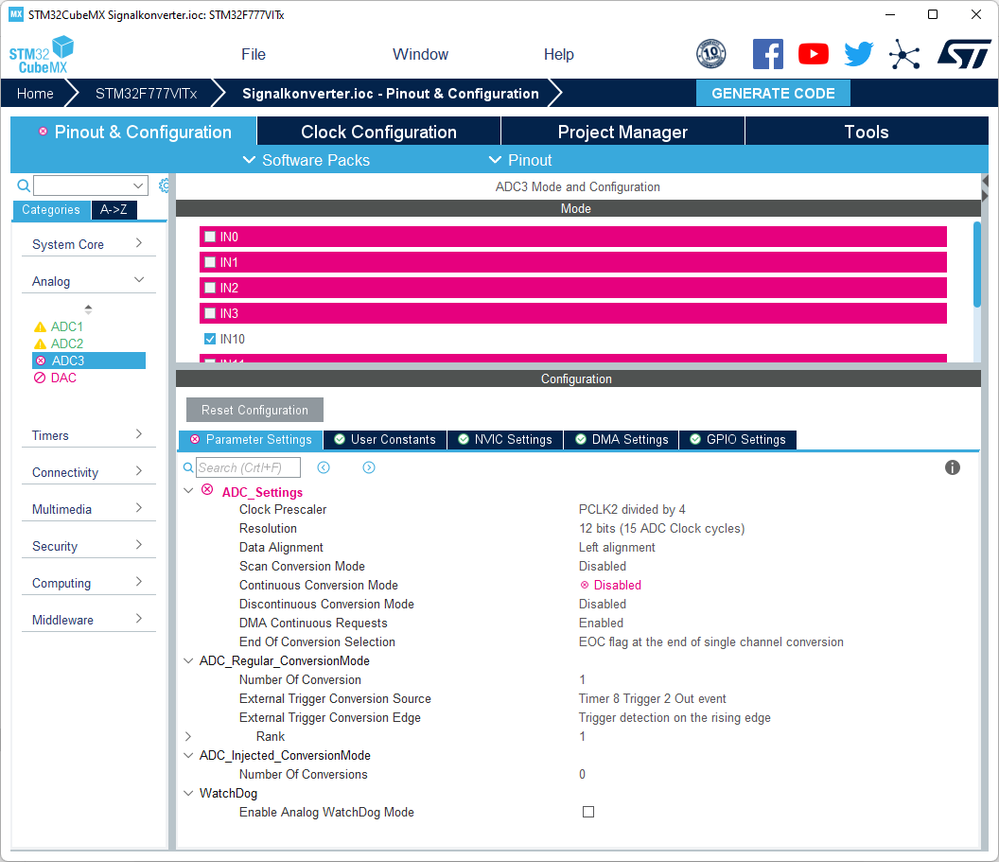999x862 pixels.
Task: Click the ADC_Settings error icon
Action: (x=207, y=490)
